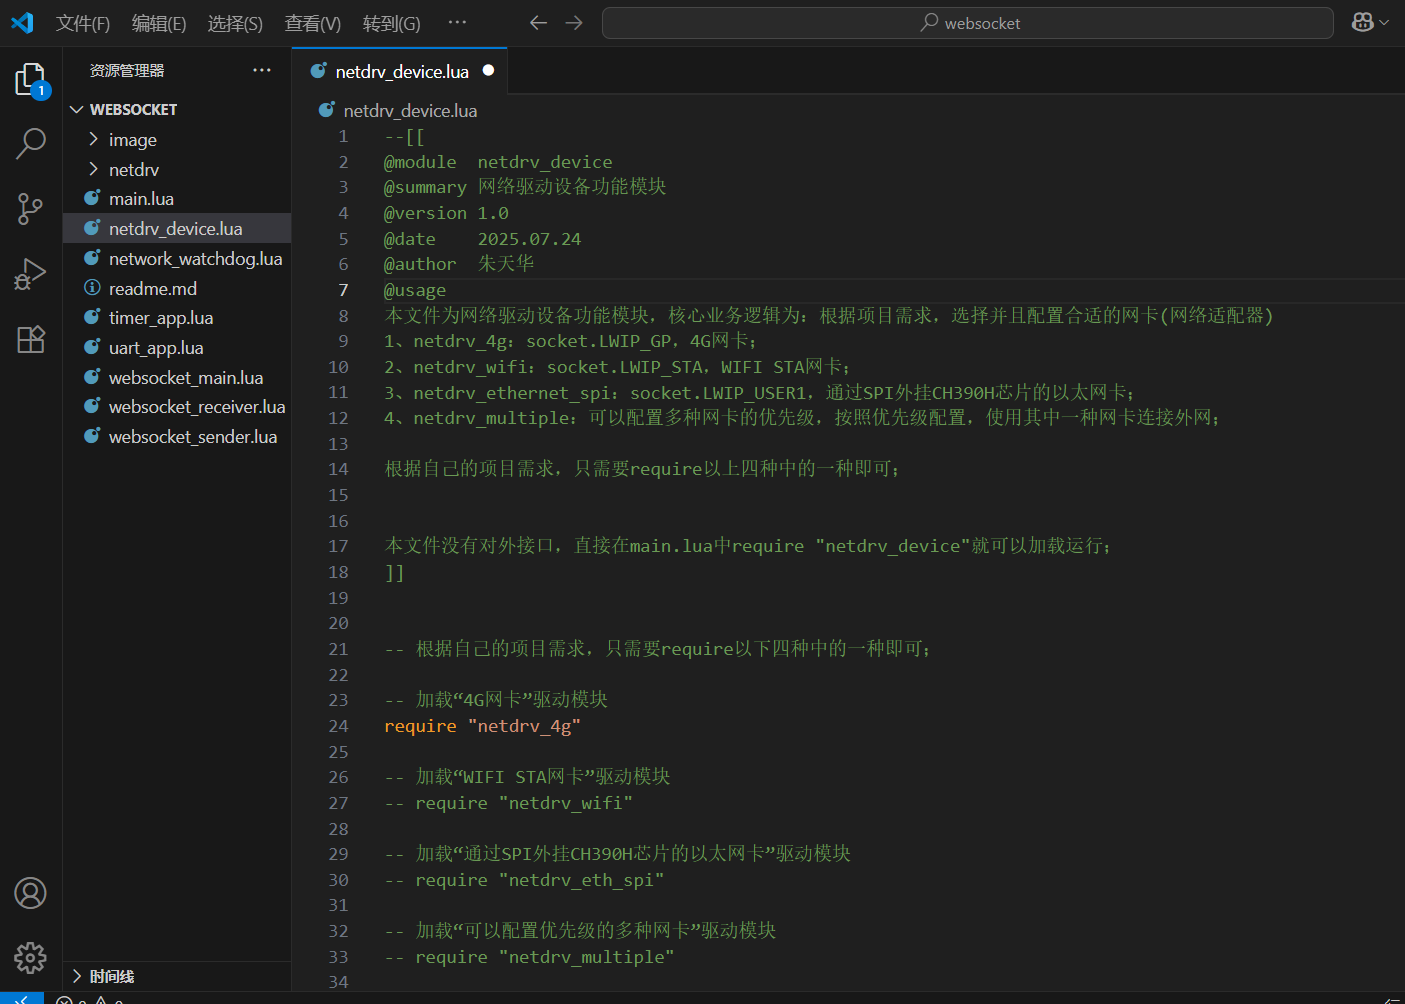The image size is (1405, 1004).
Task: Click the lua icon in the editor tab
Action: (x=319, y=71)
